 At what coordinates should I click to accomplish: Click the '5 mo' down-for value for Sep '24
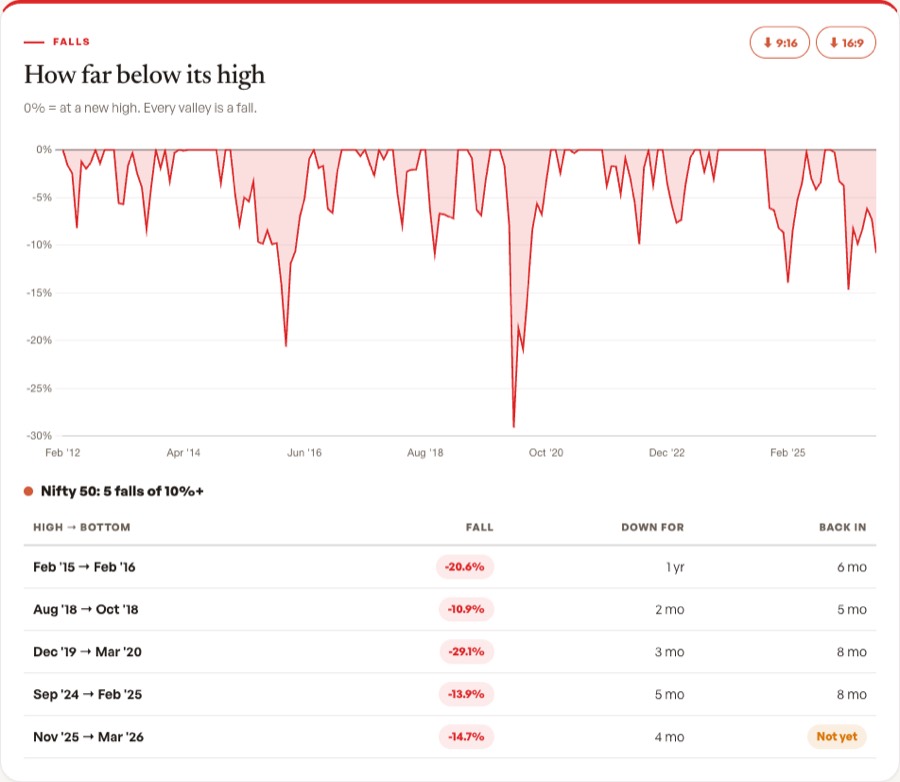(x=669, y=695)
